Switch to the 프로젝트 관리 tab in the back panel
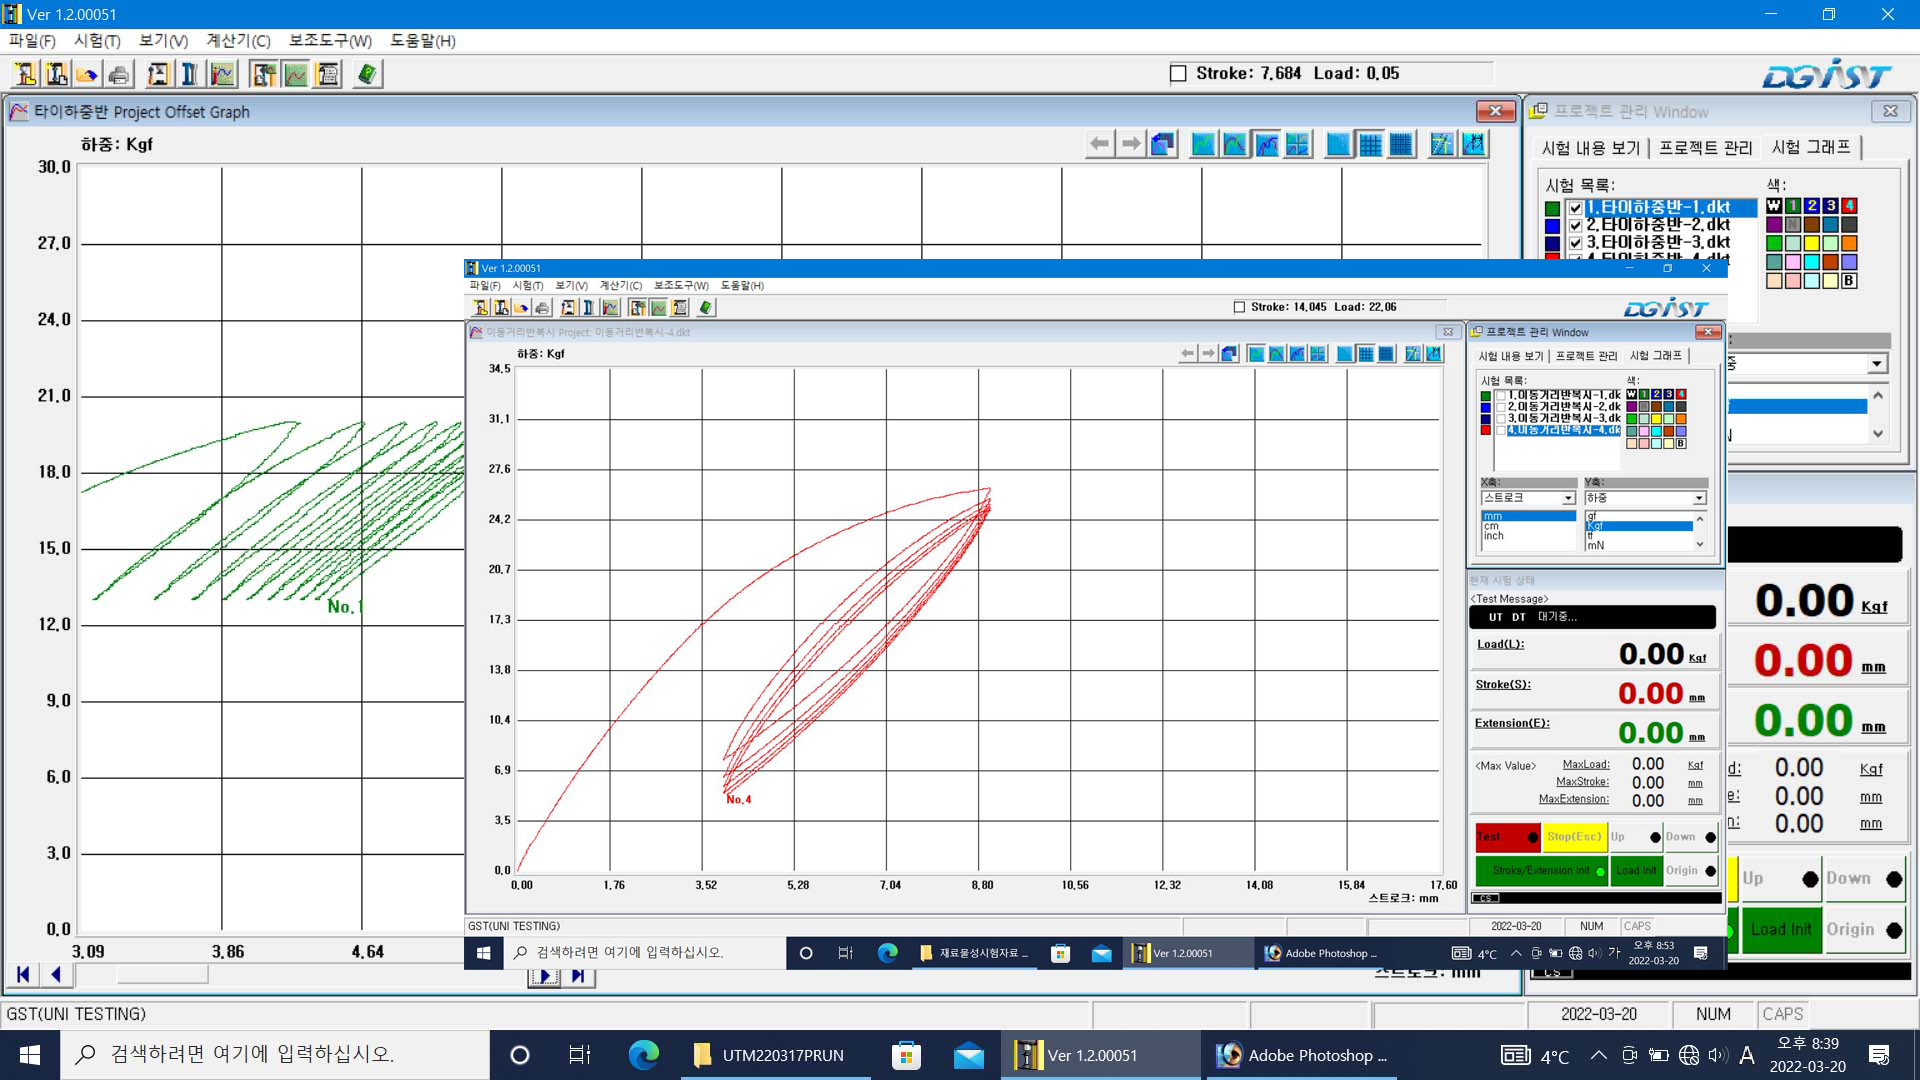This screenshot has width=1920, height=1080. pos(1705,148)
